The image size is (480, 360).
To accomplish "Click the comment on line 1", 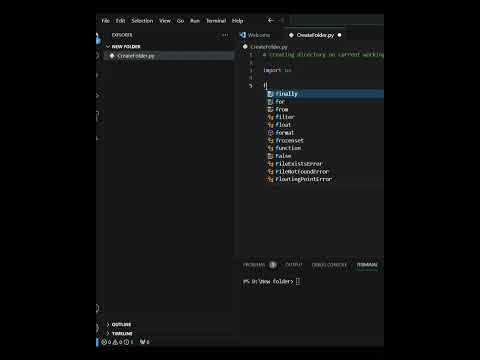I will click(323, 55).
